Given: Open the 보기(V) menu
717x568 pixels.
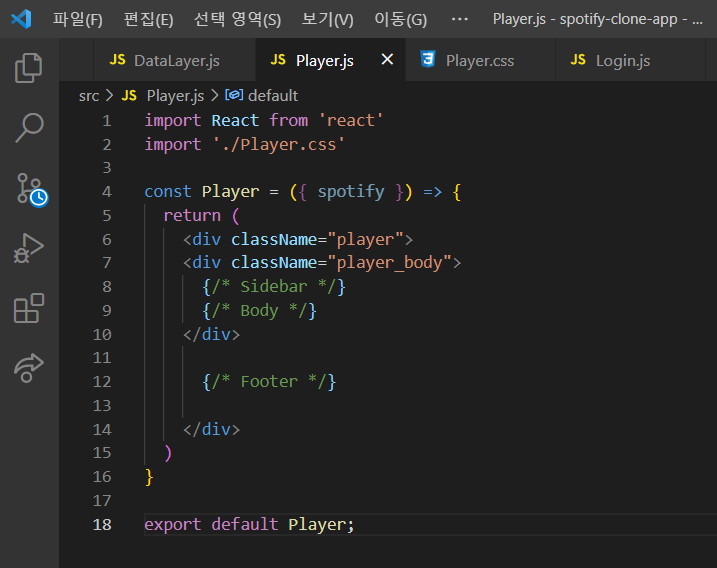Looking at the screenshot, I should 327,19.
